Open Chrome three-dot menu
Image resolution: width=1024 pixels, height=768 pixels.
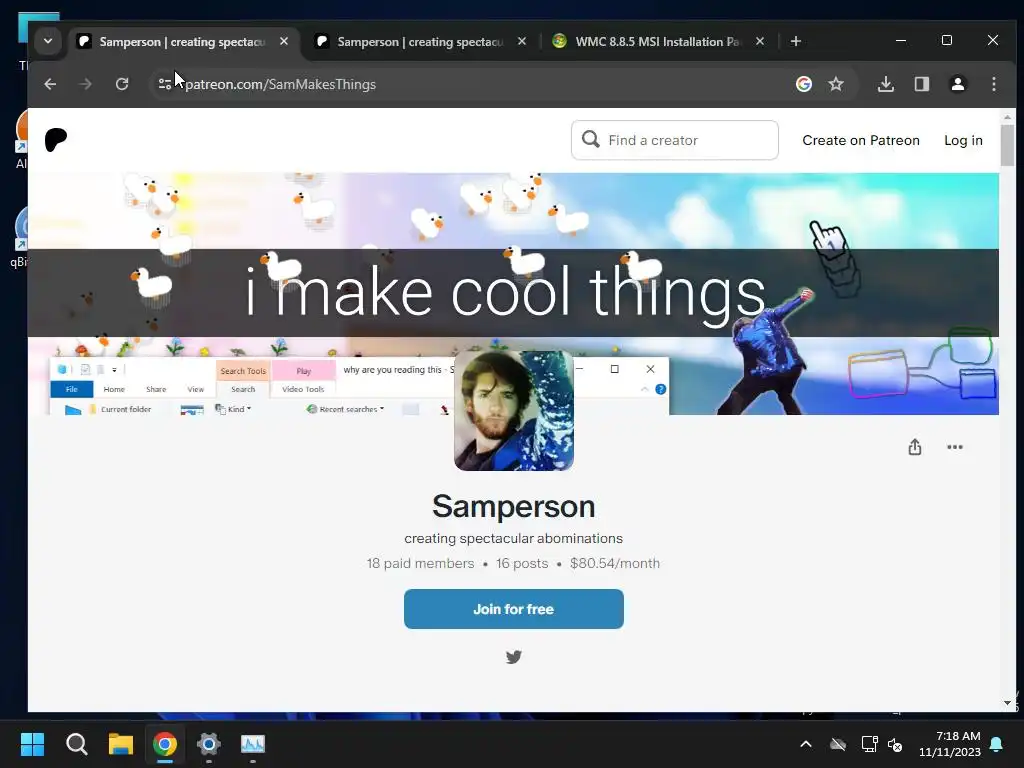pos(994,84)
